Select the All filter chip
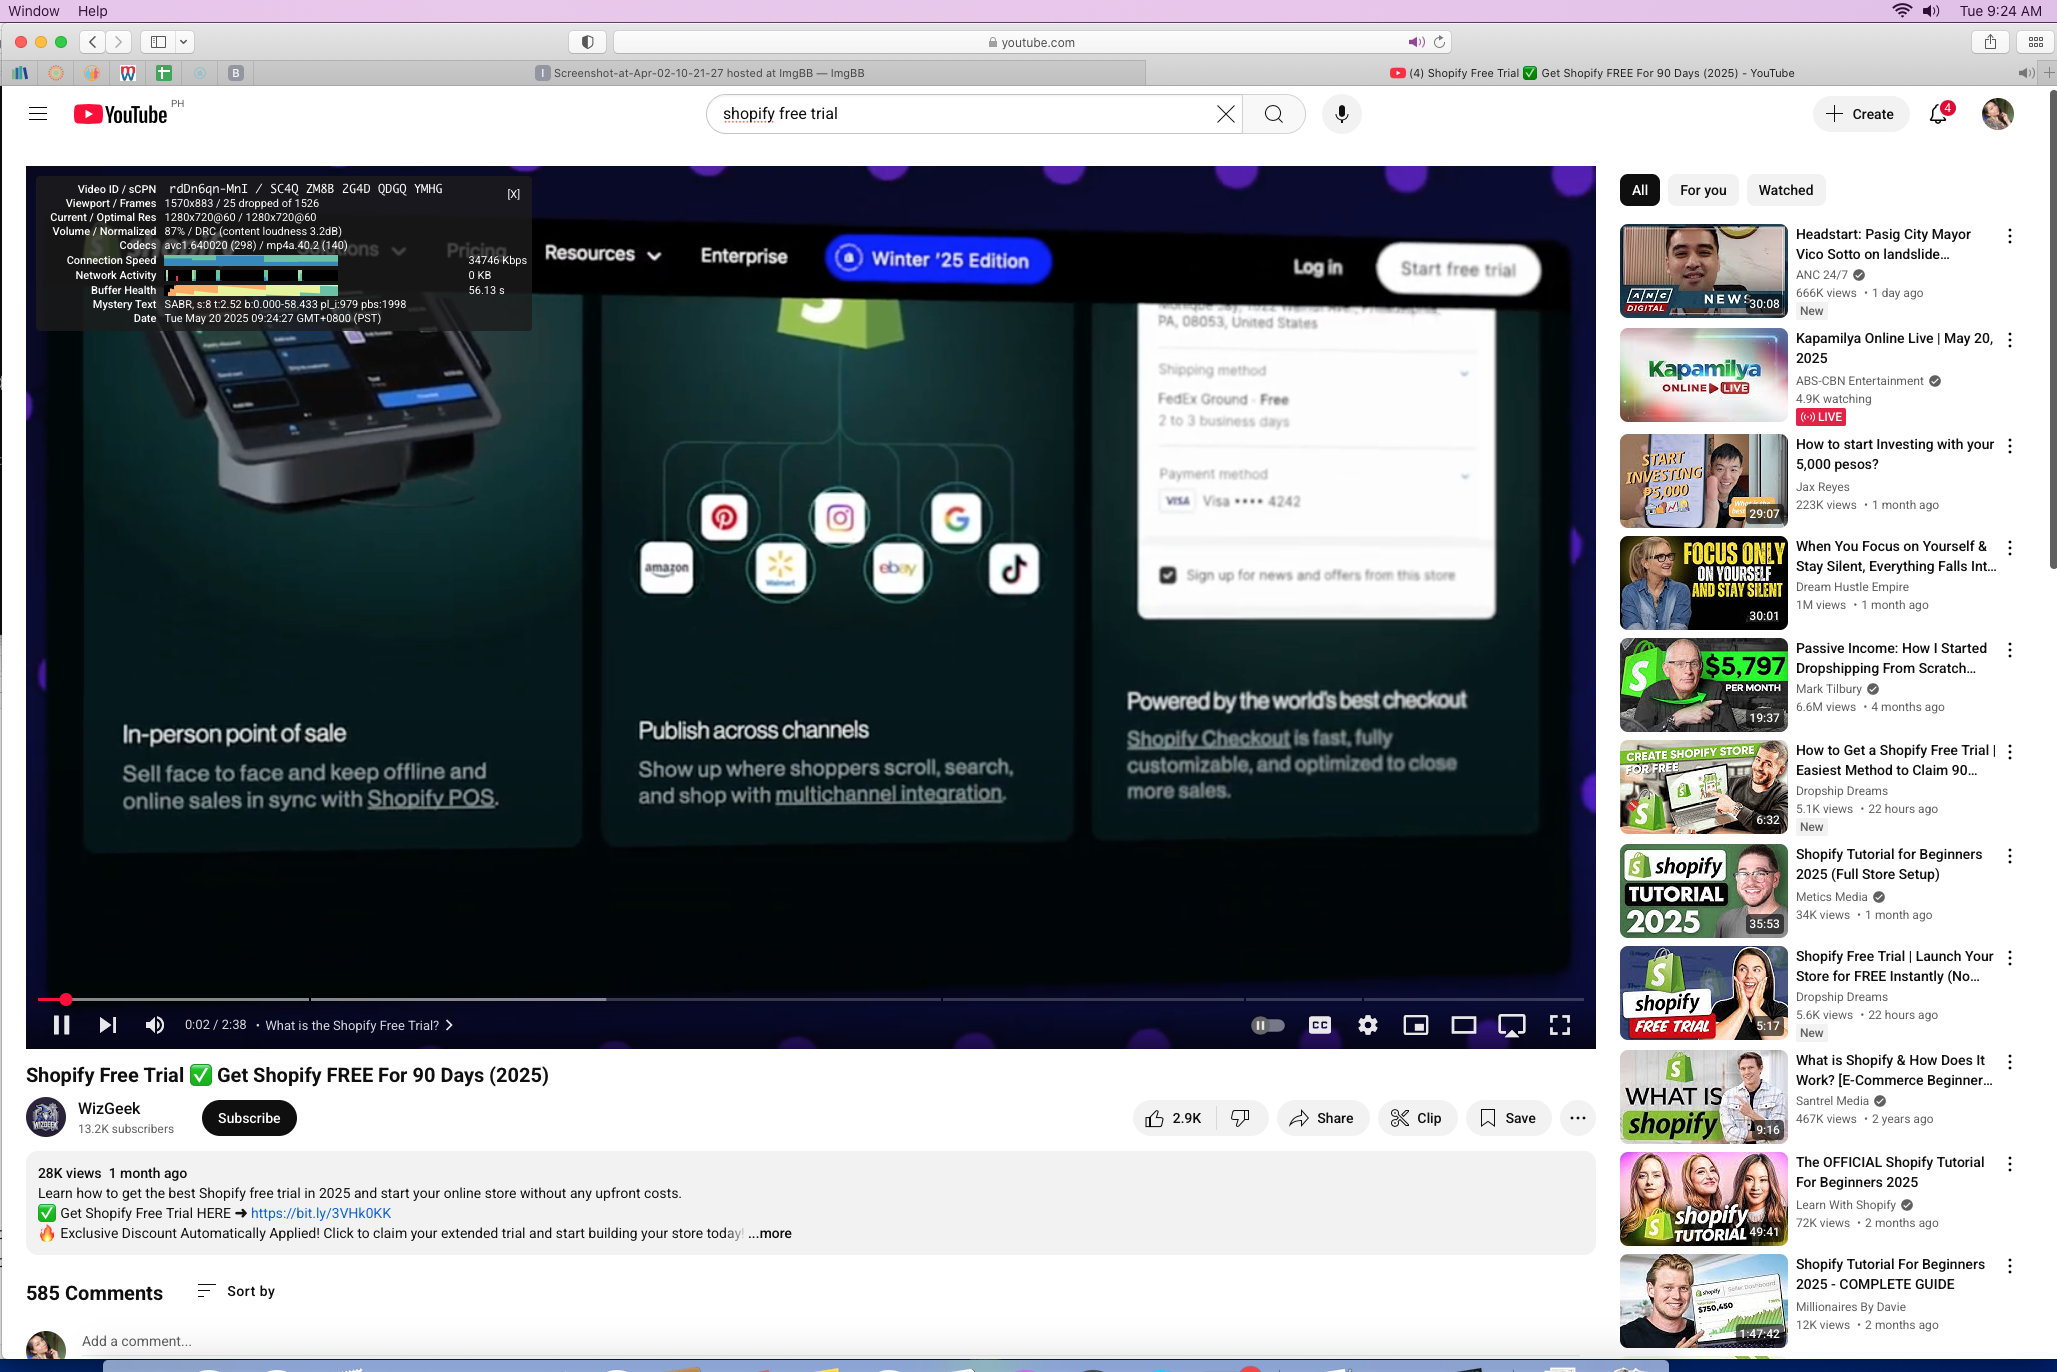Image resolution: width=2057 pixels, height=1372 pixels. (x=1640, y=190)
